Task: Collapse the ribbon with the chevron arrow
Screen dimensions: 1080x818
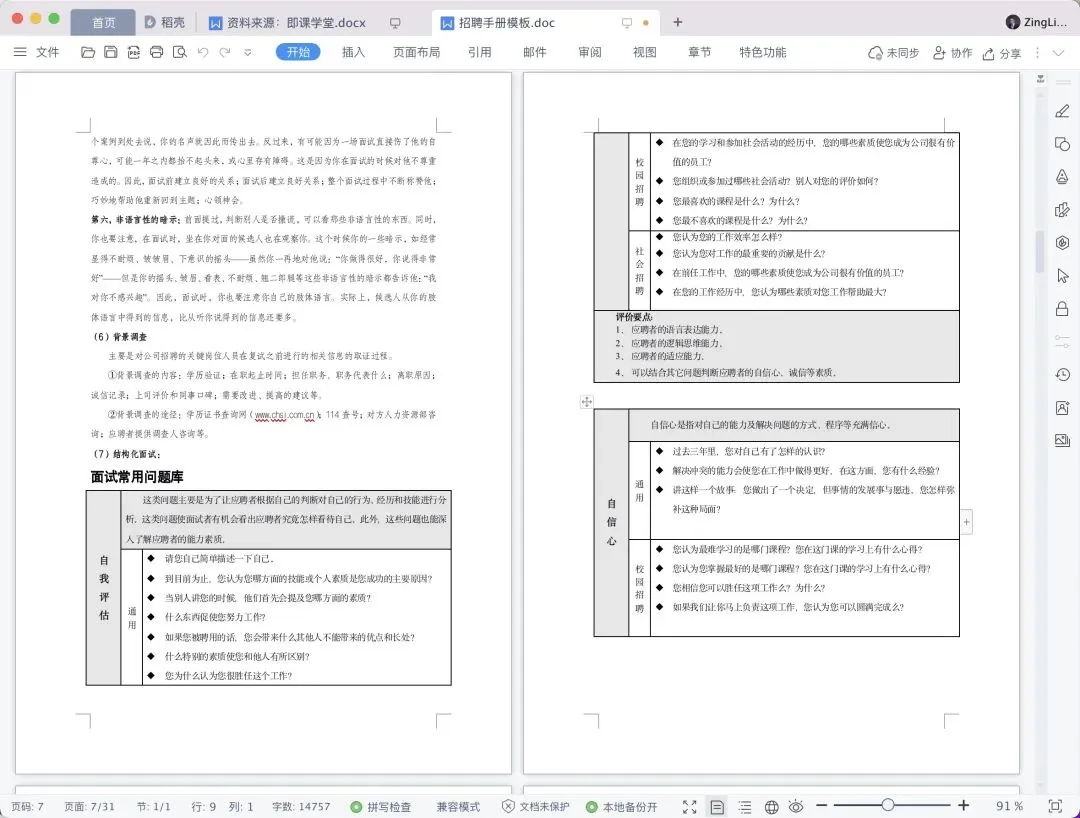Action: (1059, 53)
